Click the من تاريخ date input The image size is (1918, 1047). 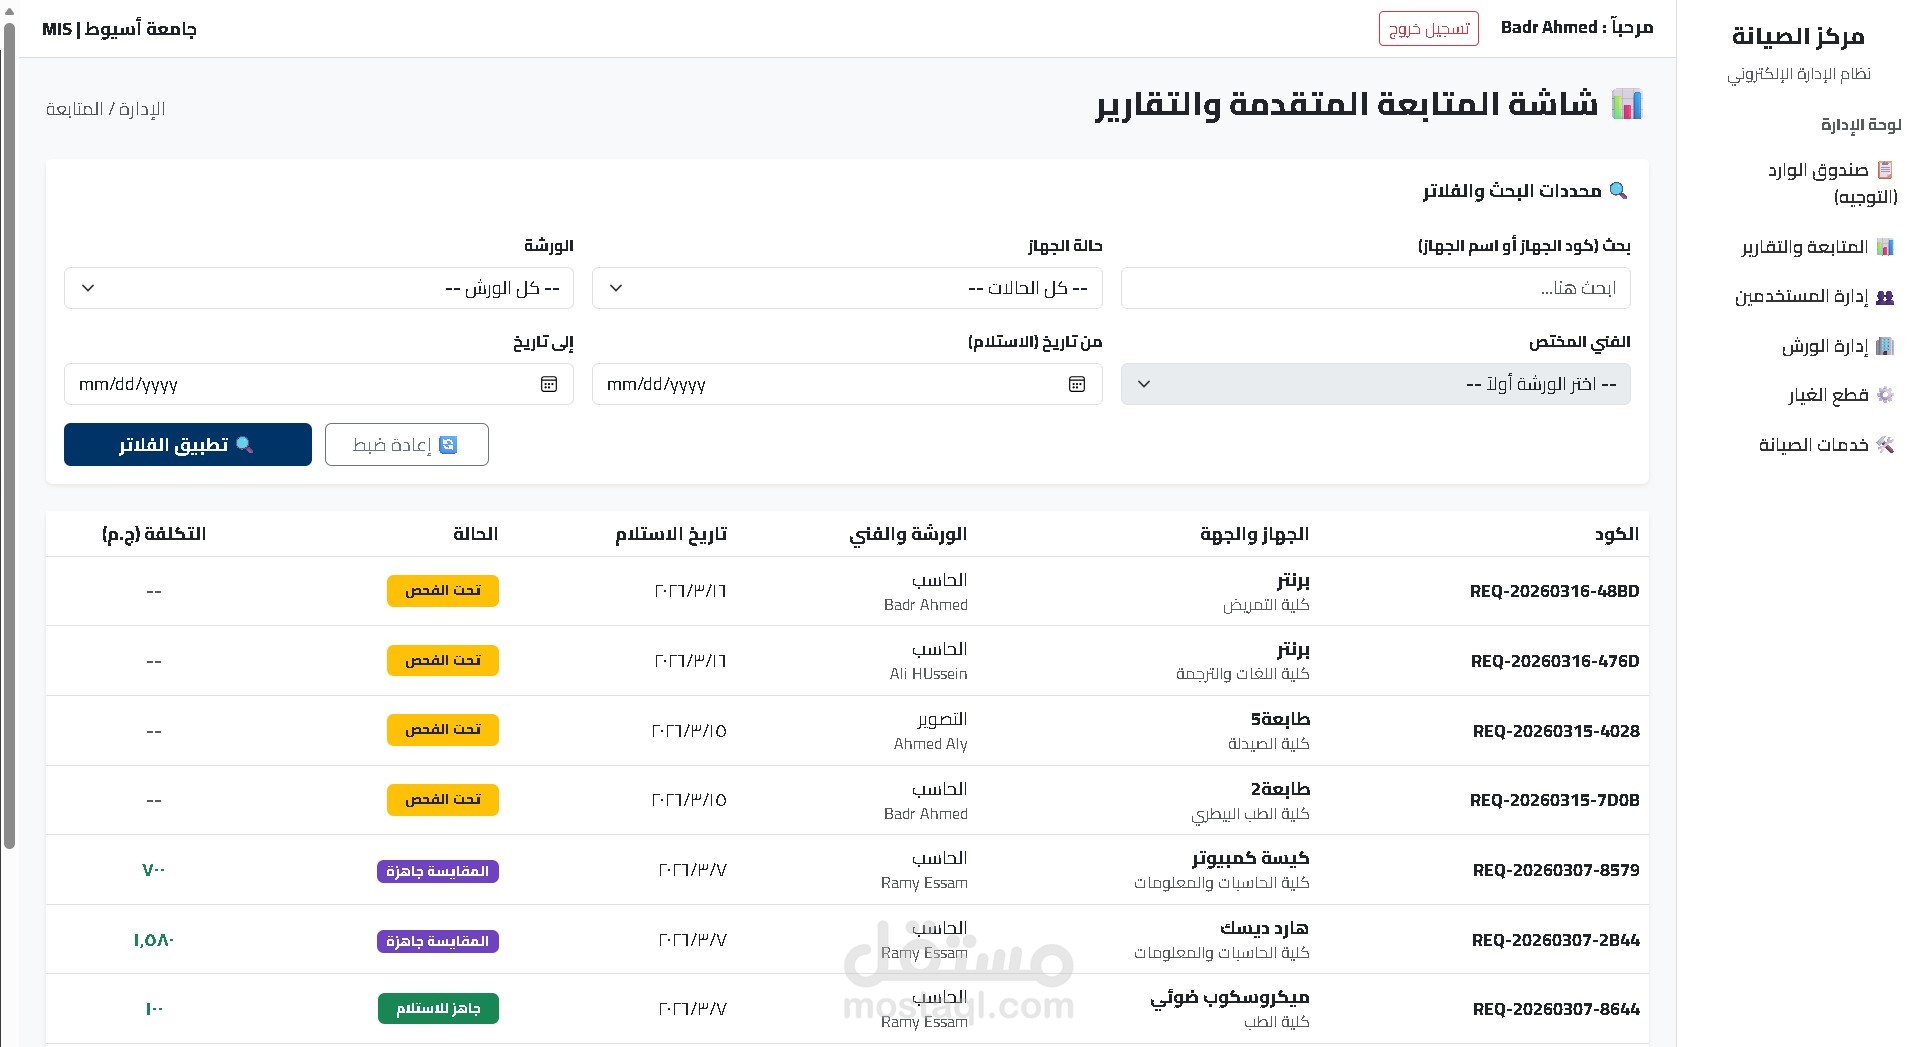(x=847, y=384)
